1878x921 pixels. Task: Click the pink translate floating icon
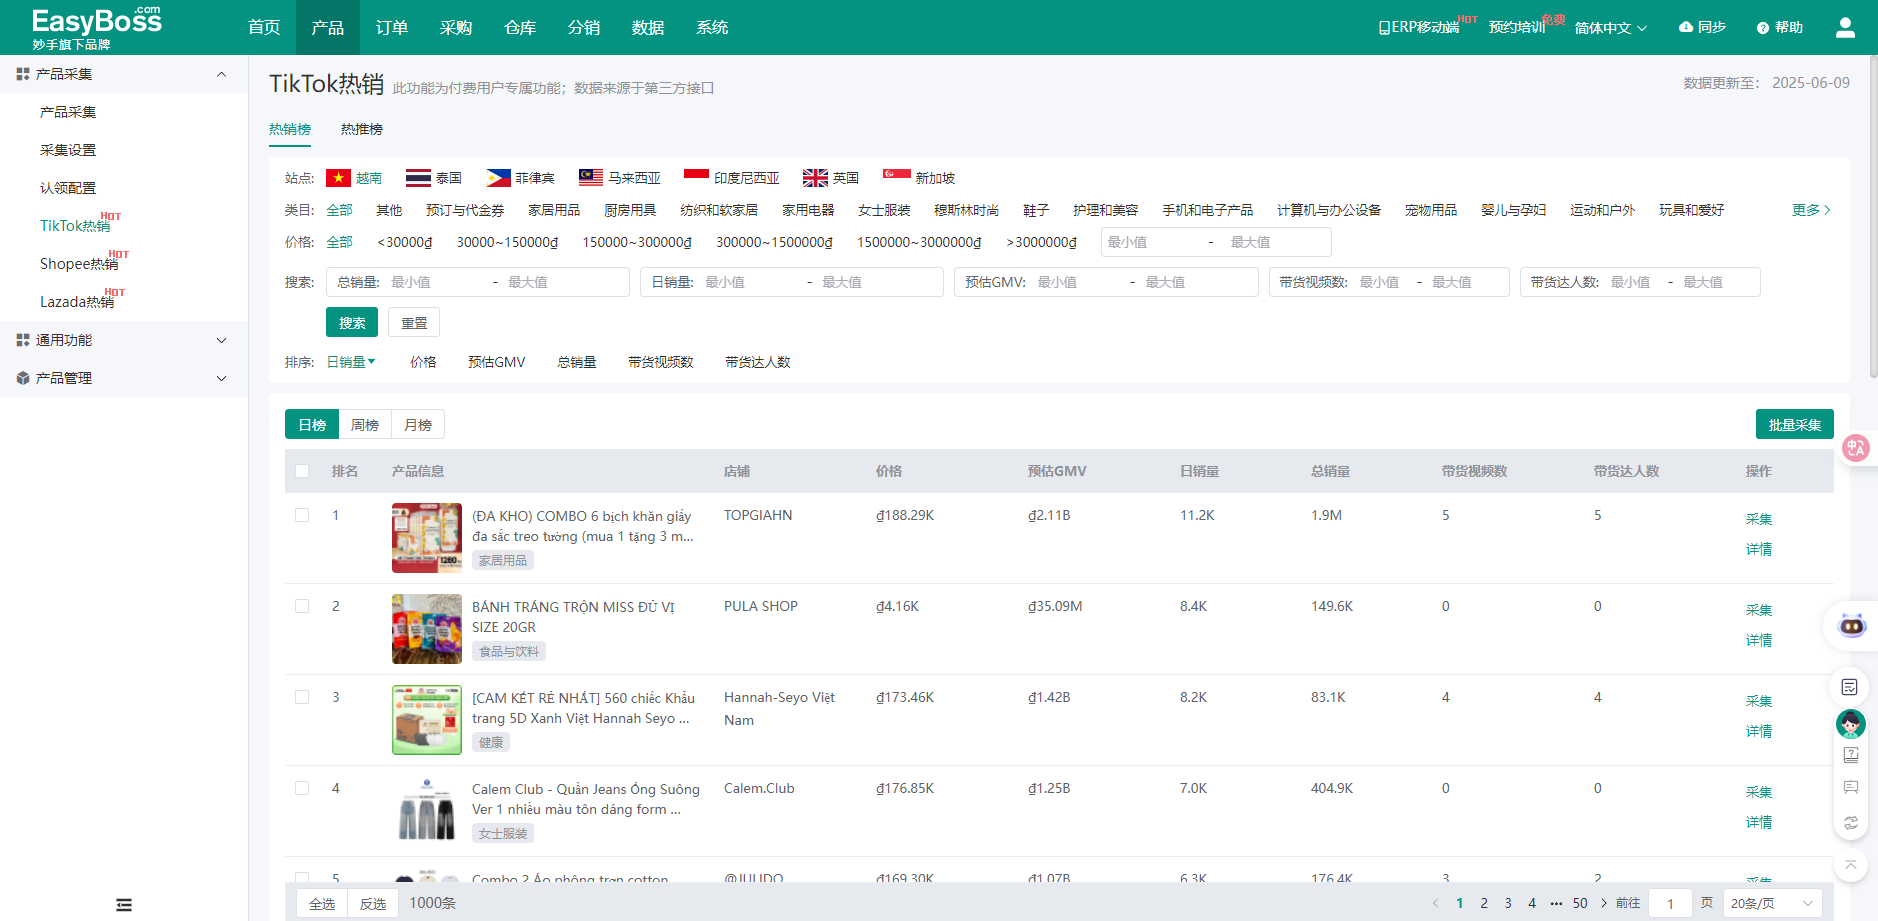1856,447
